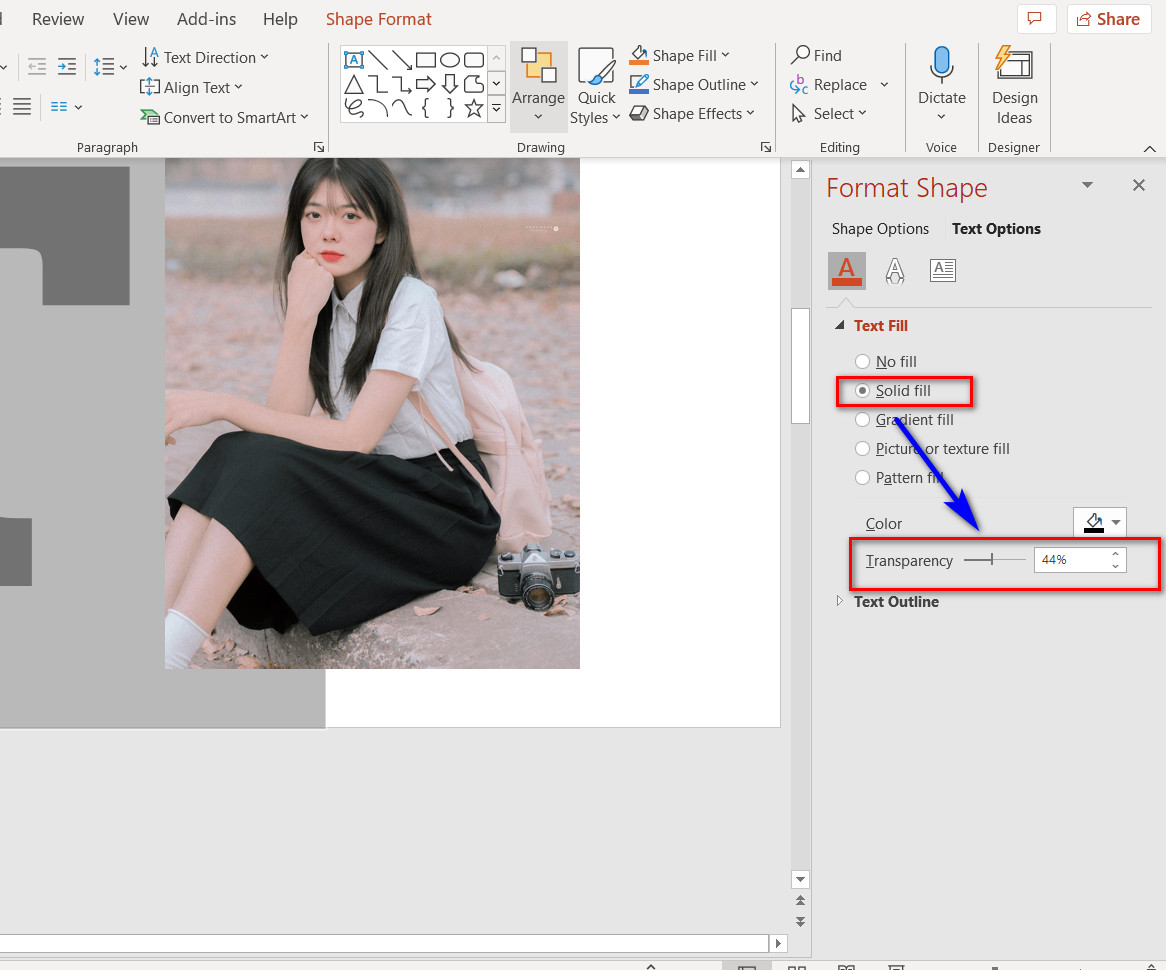The height and width of the screenshot is (970, 1166).
Task: Open the Add-ins ribbon tab
Action: coord(207,19)
